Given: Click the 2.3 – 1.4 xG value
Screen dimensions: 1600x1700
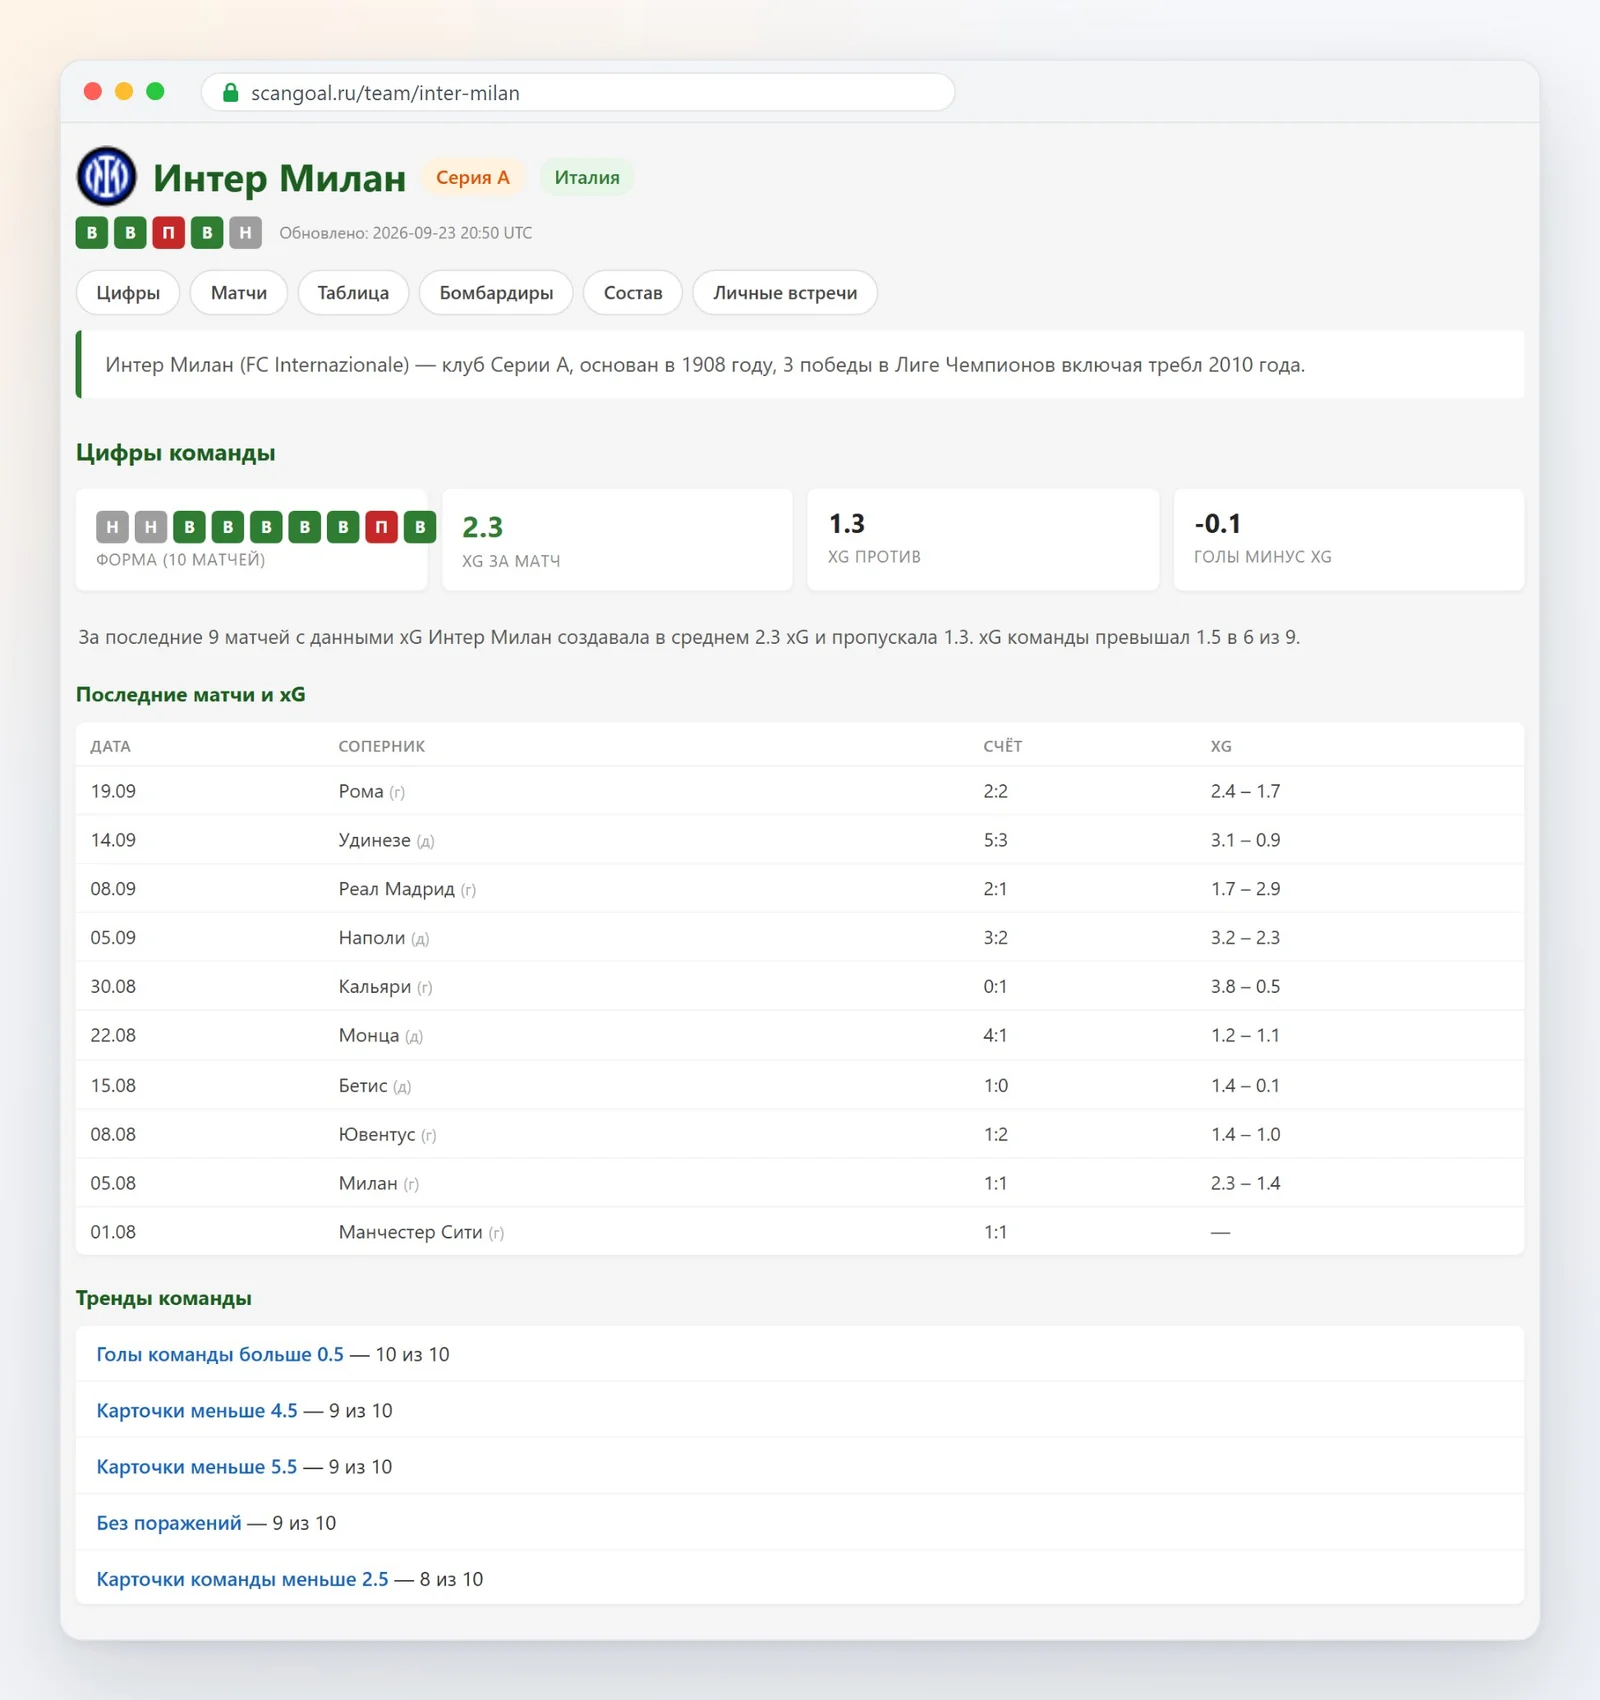Looking at the screenshot, I should [1245, 1184].
